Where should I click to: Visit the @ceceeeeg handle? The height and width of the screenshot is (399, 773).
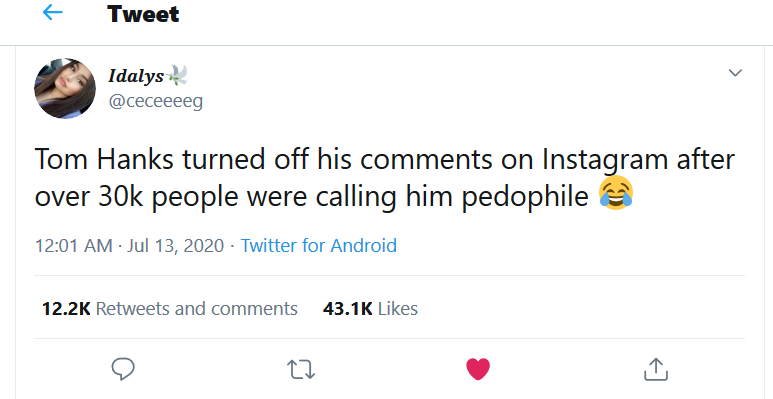[155, 101]
